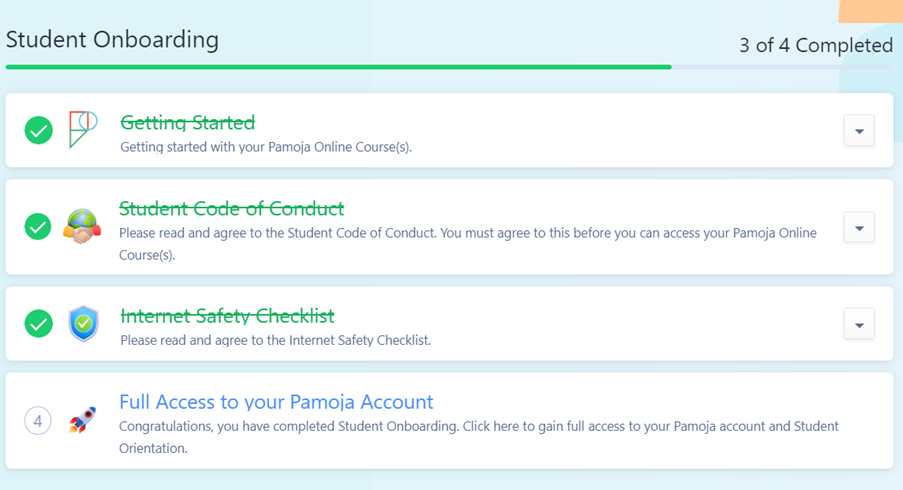Click the step 4 number circle
The image size is (903, 490).
coord(38,421)
